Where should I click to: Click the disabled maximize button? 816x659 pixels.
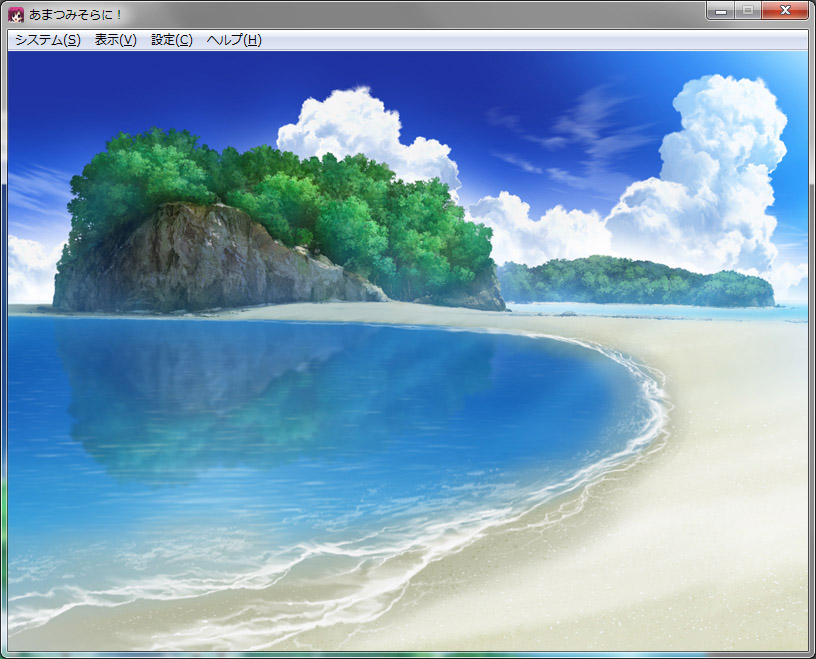point(748,10)
